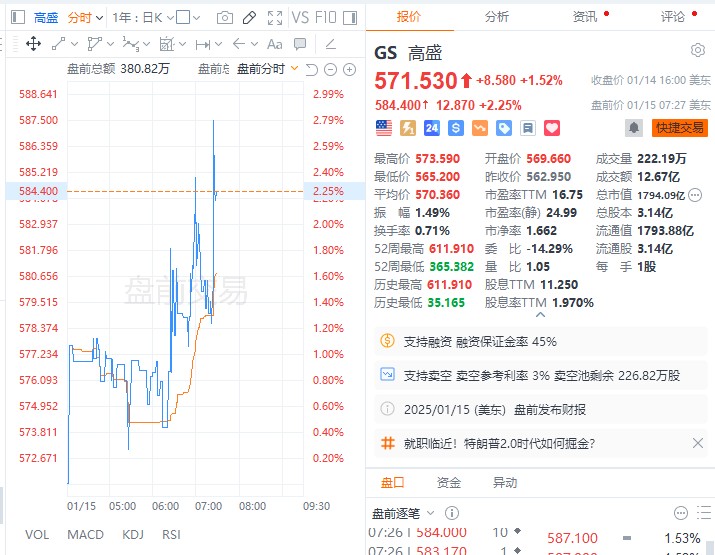This screenshot has height=555, width=715.
Task: Click the notes document icon
Action: click(x=528, y=128)
